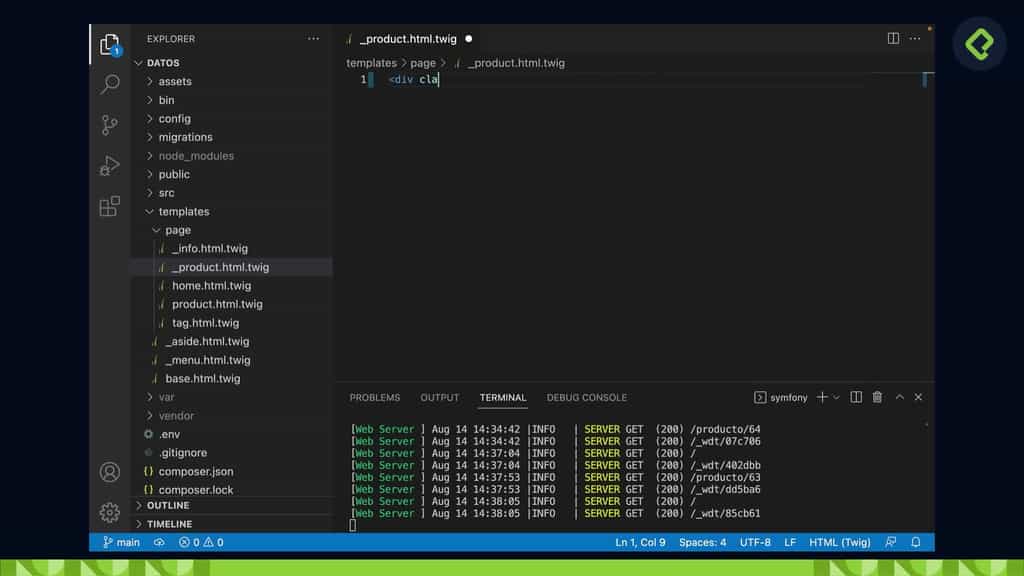This screenshot has height=576, width=1024.
Task: Open errors and warnings count in status bar
Action: pos(201,542)
